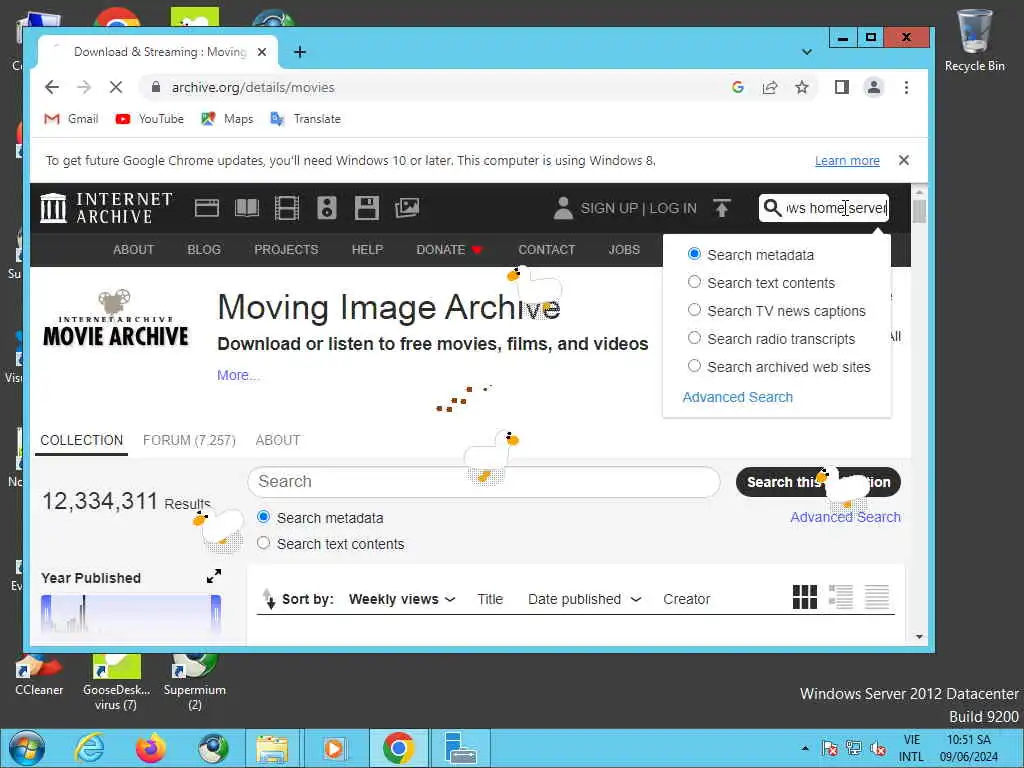Switch to the collection ABOUT tab
Image resolution: width=1024 pixels, height=768 pixels.
point(278,441)
